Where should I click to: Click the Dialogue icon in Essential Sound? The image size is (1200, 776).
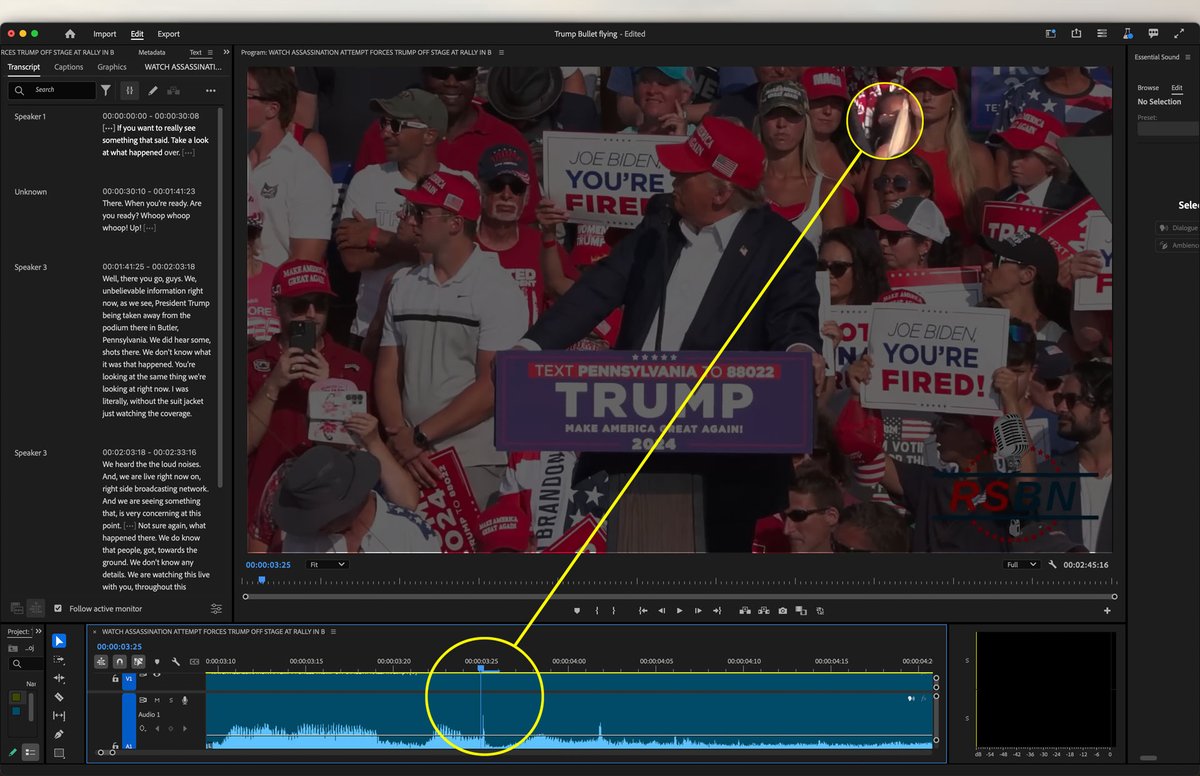coord(1162,227)
